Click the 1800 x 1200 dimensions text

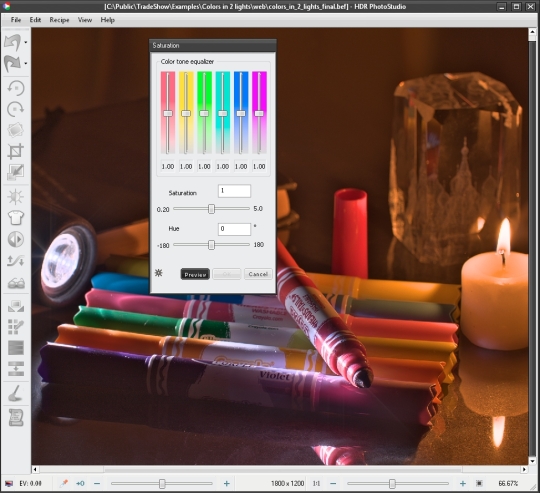tap(287, 483)
